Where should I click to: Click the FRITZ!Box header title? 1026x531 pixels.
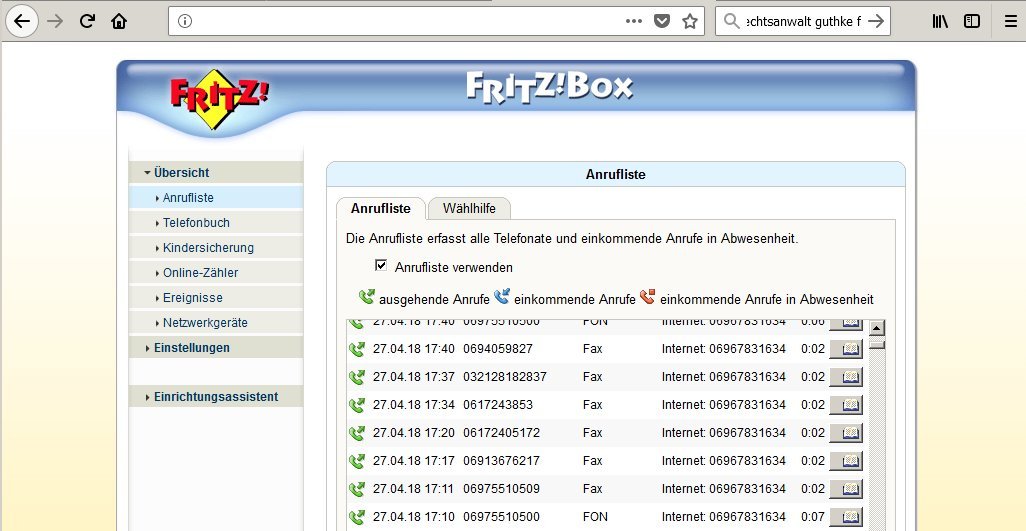550,87
